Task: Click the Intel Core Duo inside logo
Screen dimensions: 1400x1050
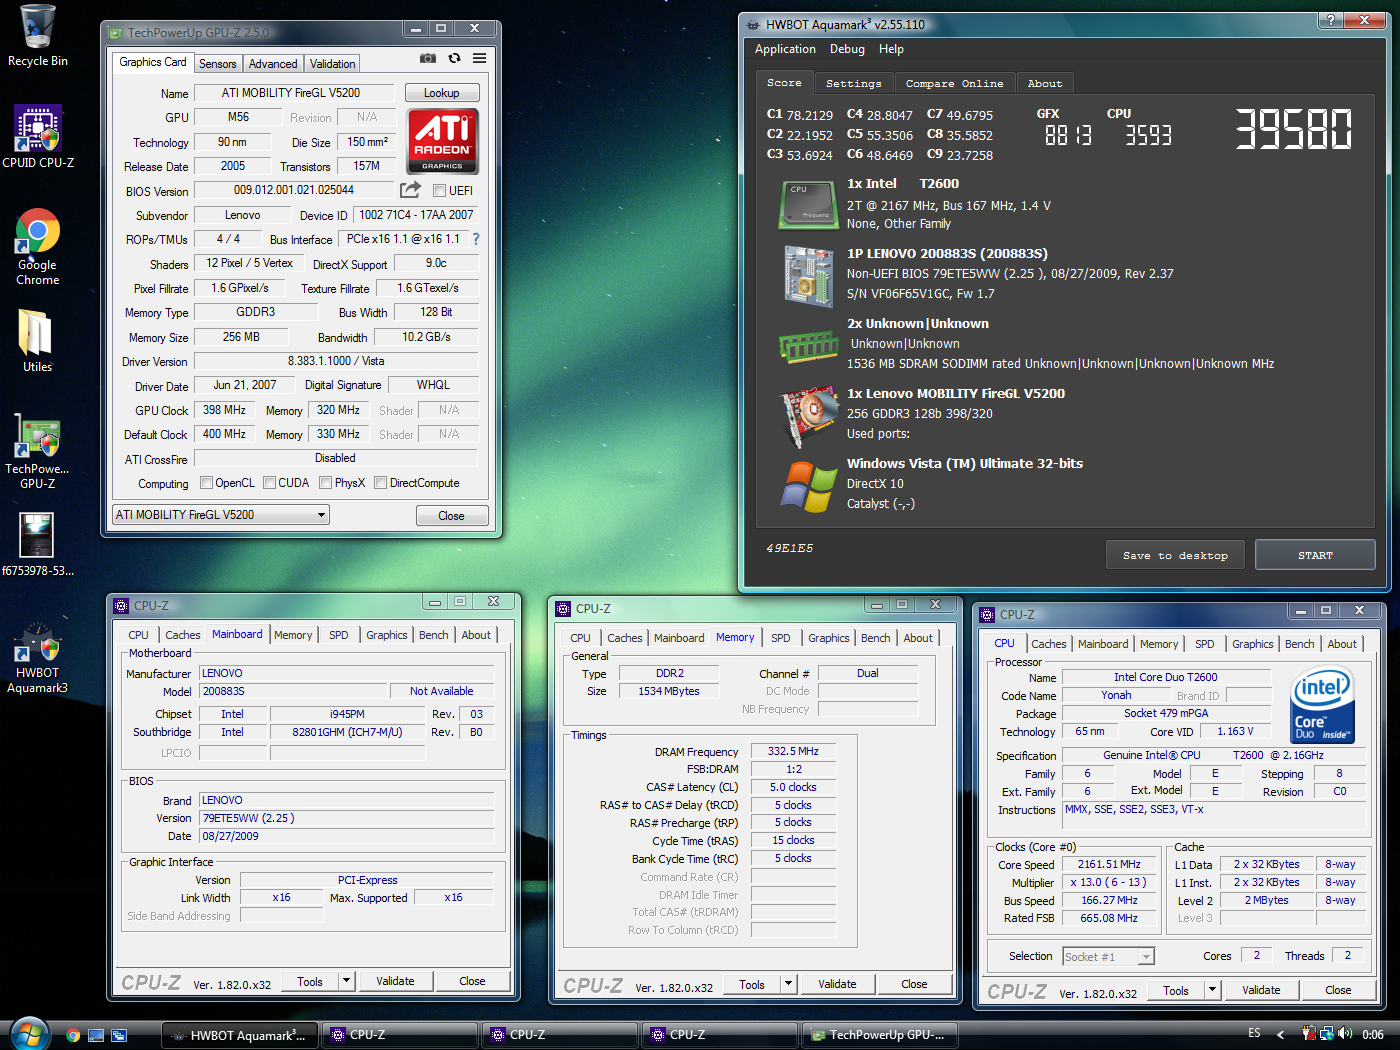Action: (1323, 706)
